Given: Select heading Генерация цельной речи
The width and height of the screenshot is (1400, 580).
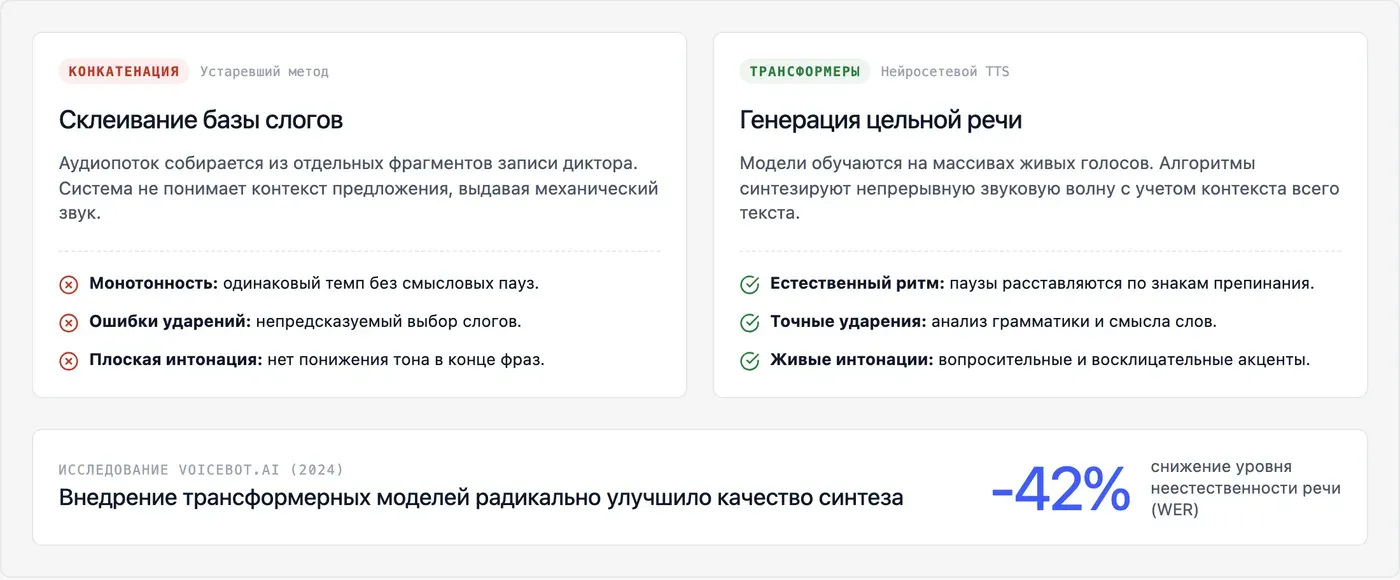Looking at the screenshot, I should (881, 120).
